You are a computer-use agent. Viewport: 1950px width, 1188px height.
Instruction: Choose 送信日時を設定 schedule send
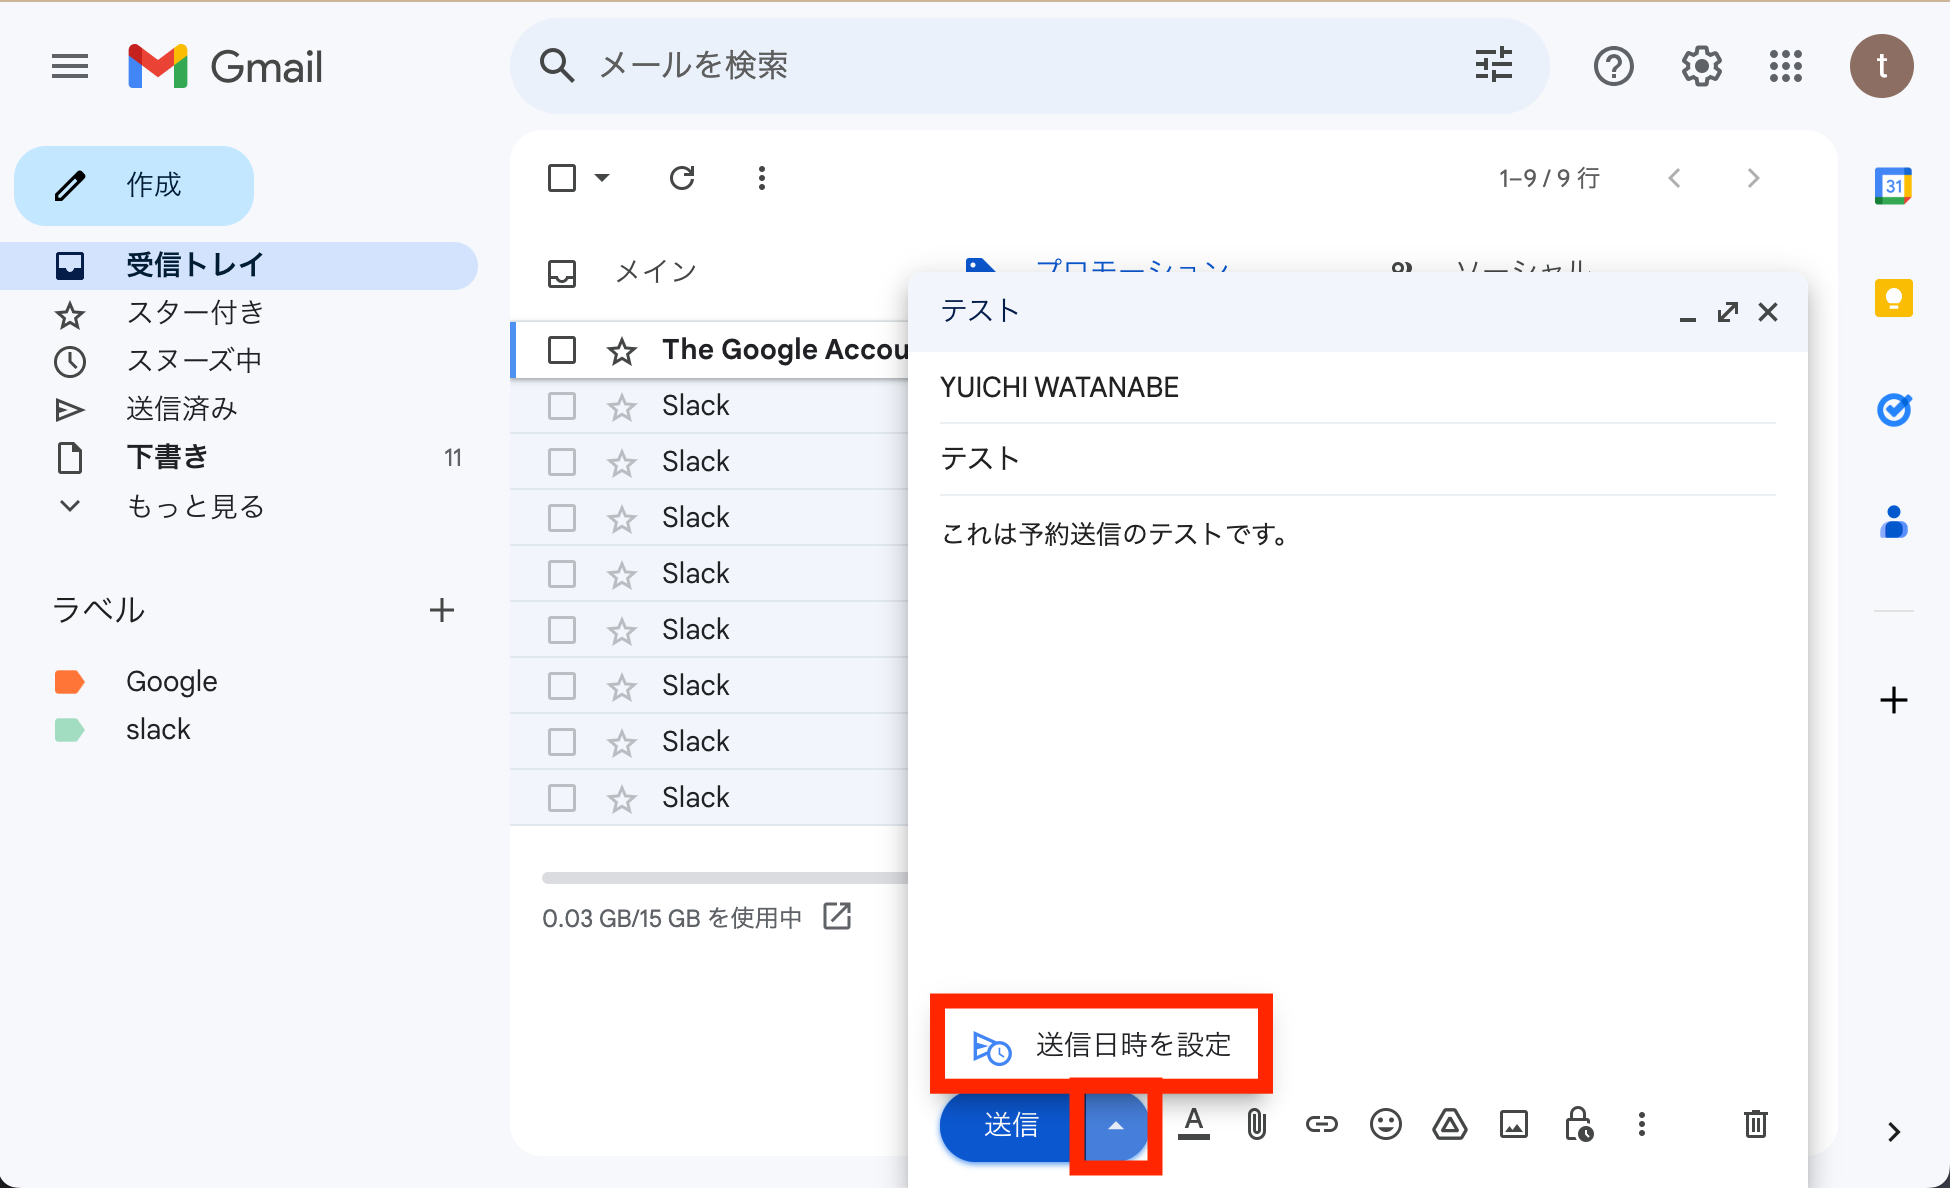[x=1101, y=1044]
